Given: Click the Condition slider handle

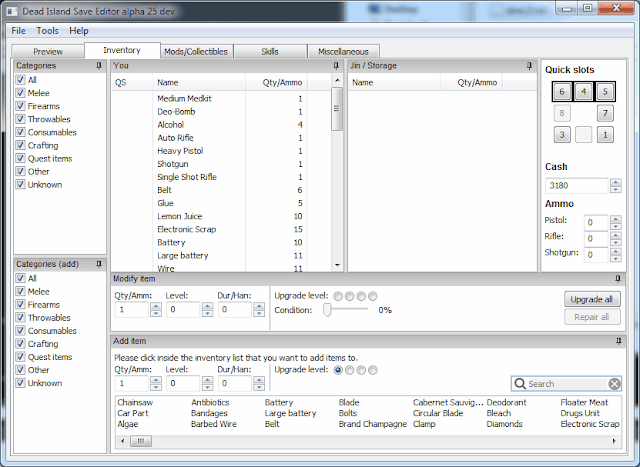Looking at the screenshot, I should point(326,310).
